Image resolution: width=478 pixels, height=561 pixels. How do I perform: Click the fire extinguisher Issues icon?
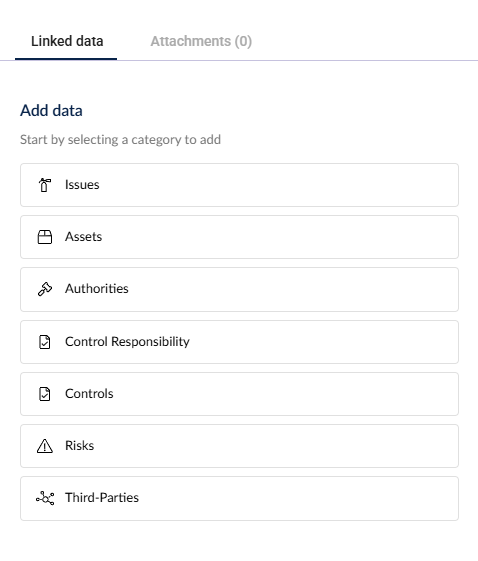click(45, 185)
